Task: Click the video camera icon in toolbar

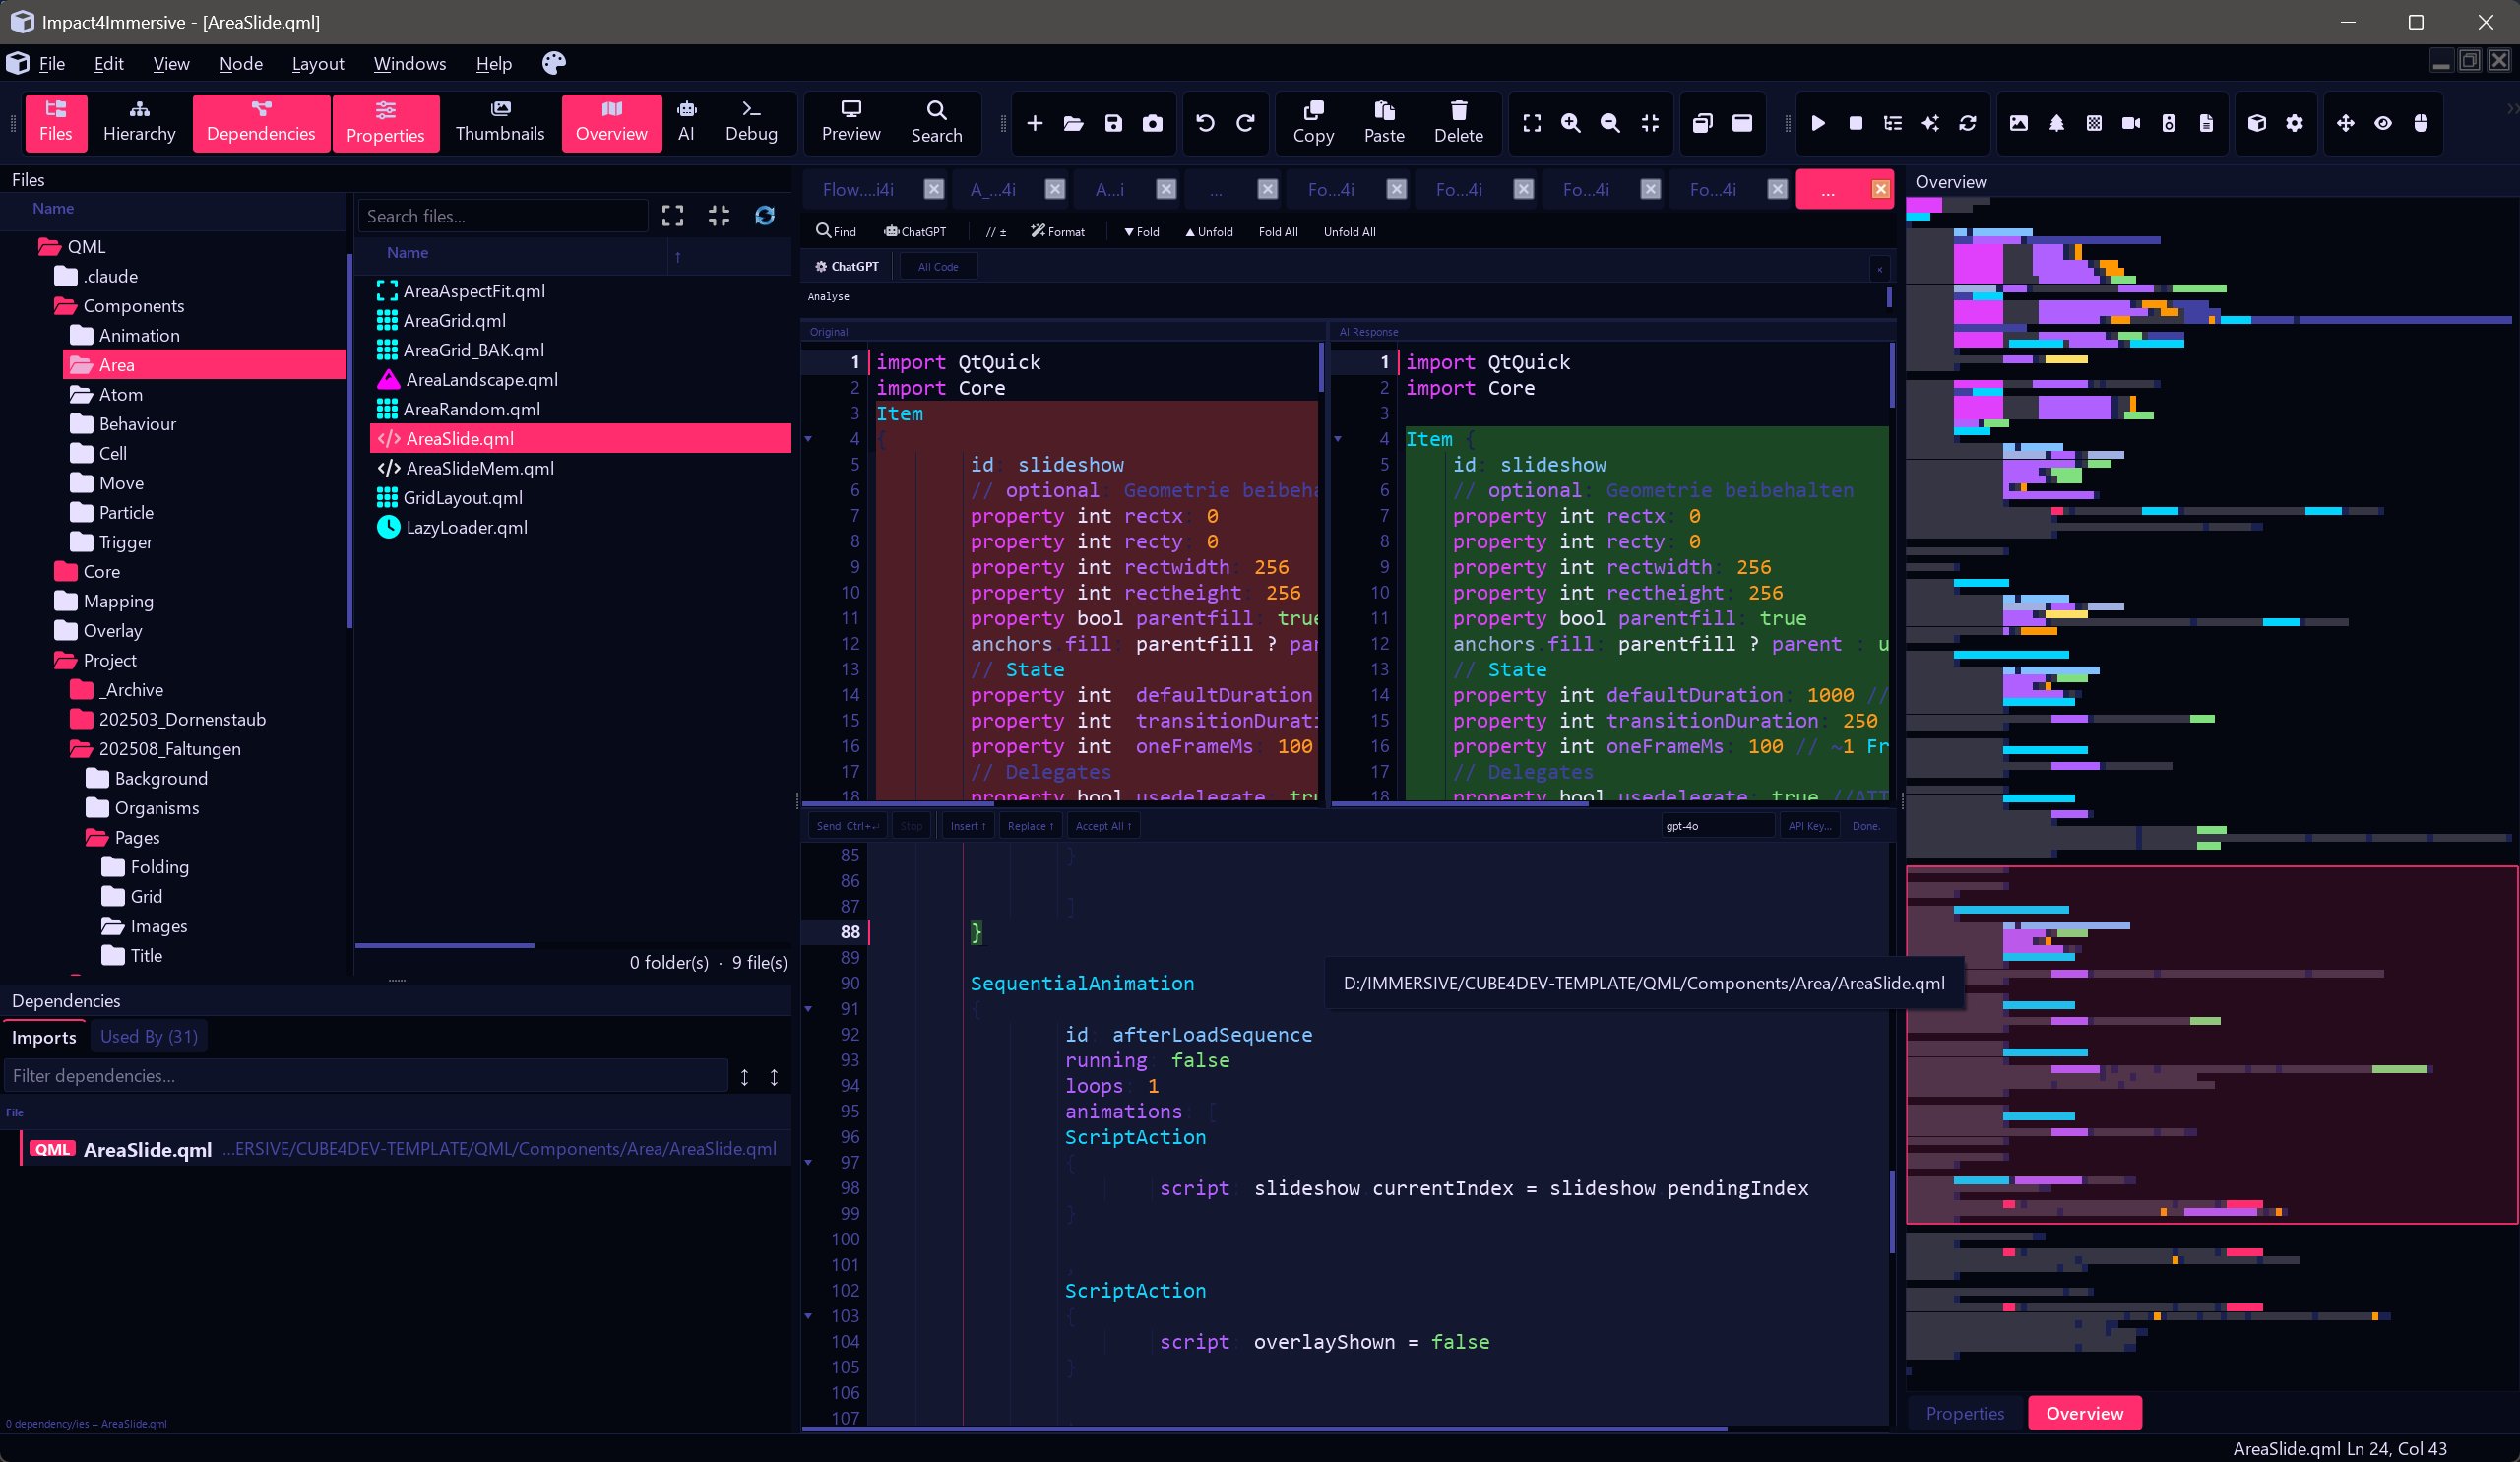Action: point(2131,123)
